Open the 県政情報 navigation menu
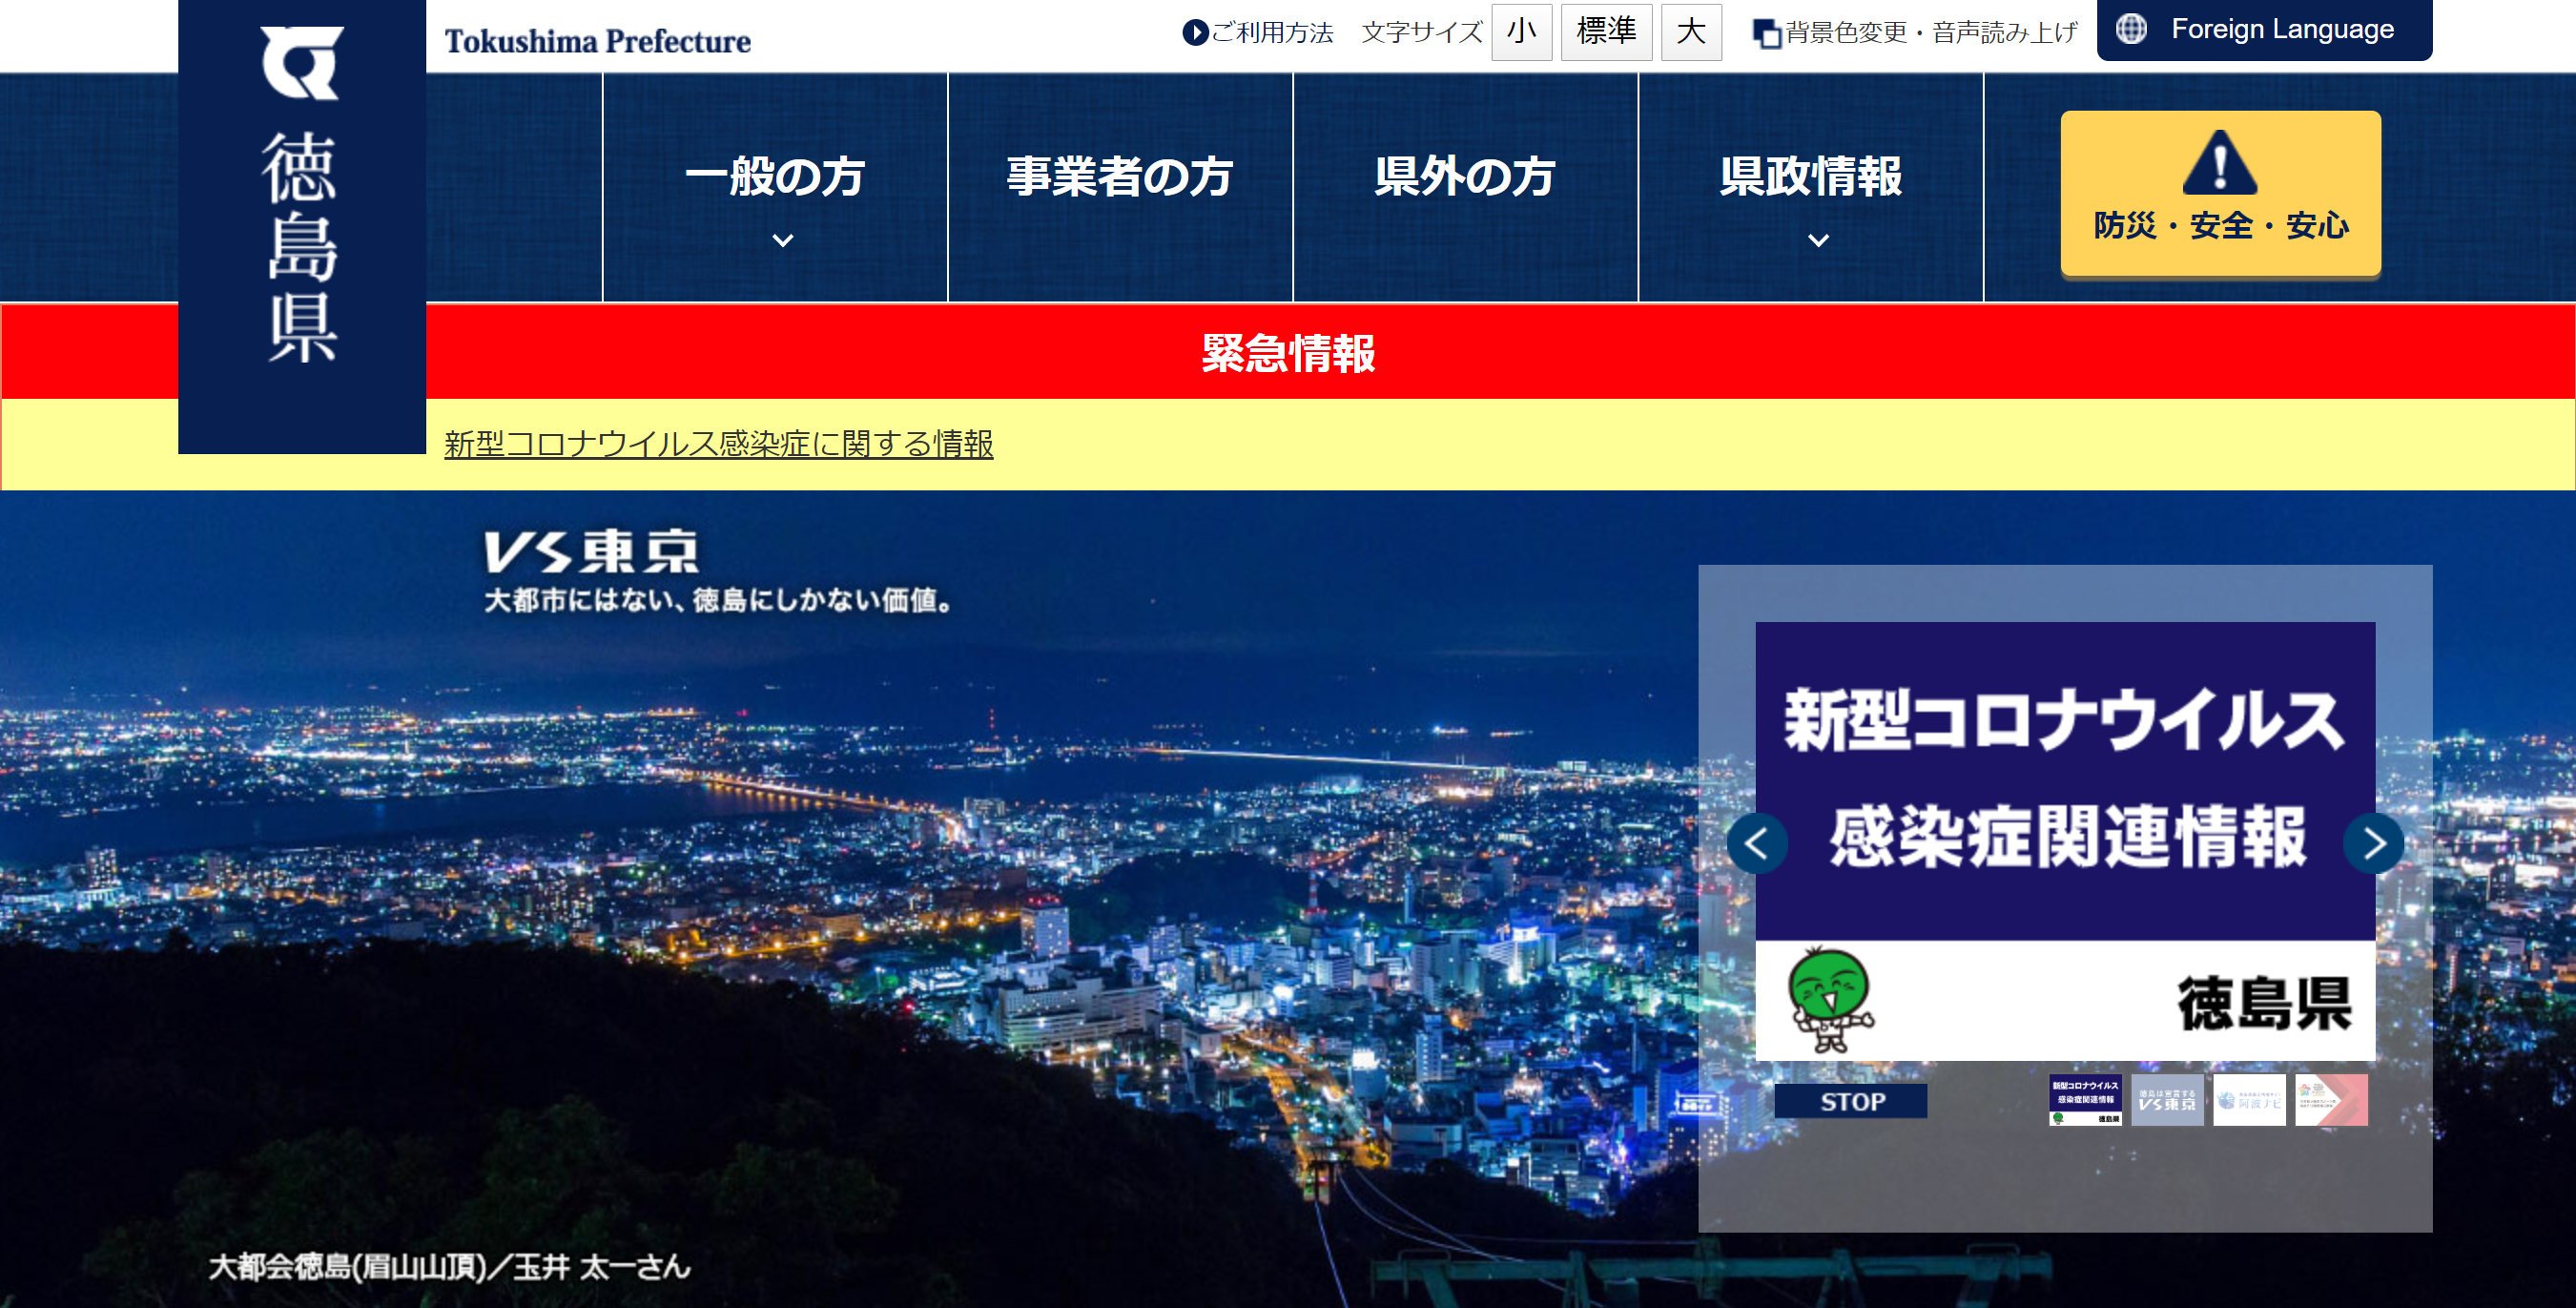This screenshot has width=2576, height=1308. click(1811, 187)
